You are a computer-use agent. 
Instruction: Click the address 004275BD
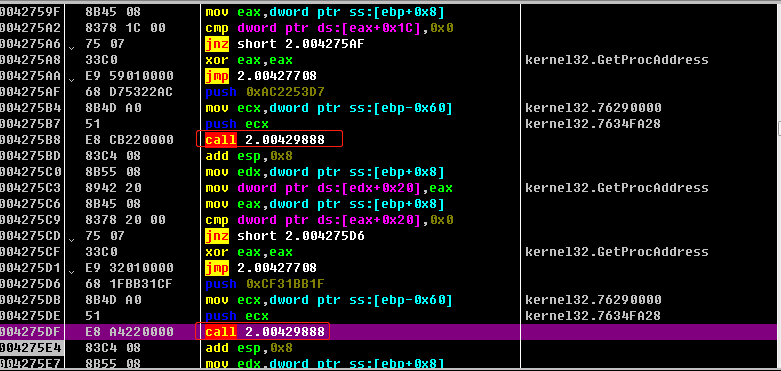[x=29, y=156]
